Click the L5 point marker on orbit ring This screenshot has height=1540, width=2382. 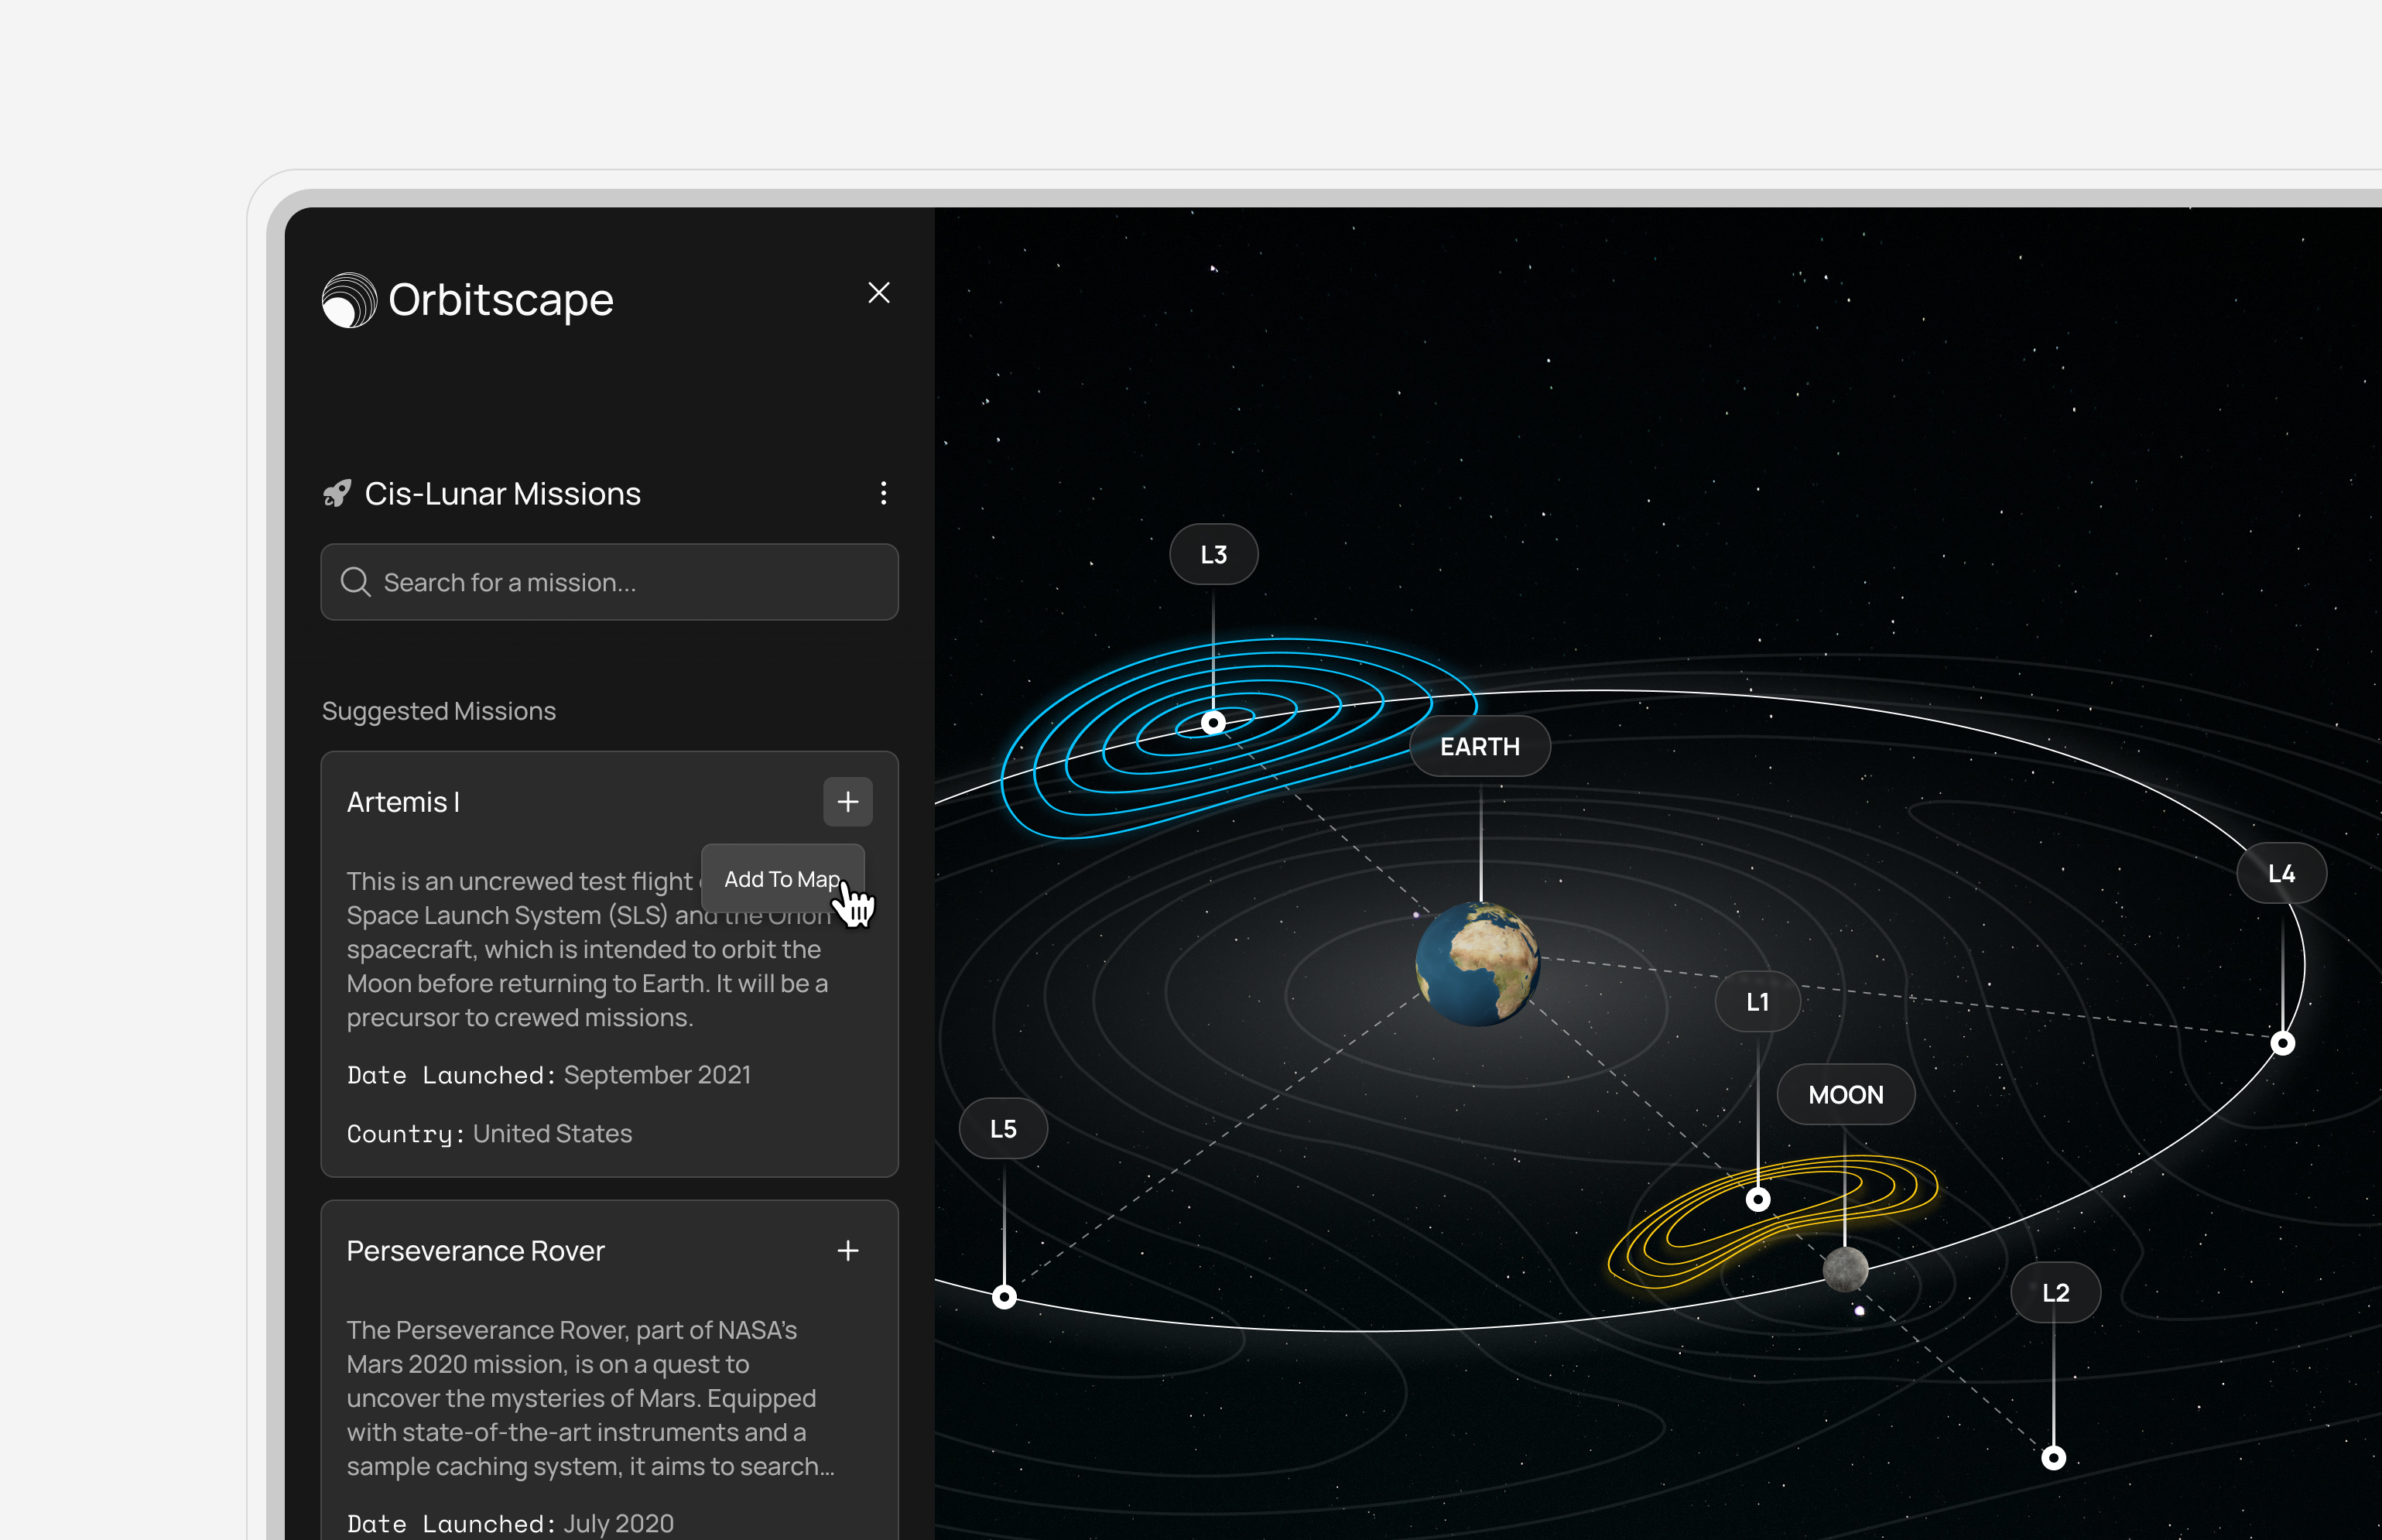(x=1004, y=1298)
